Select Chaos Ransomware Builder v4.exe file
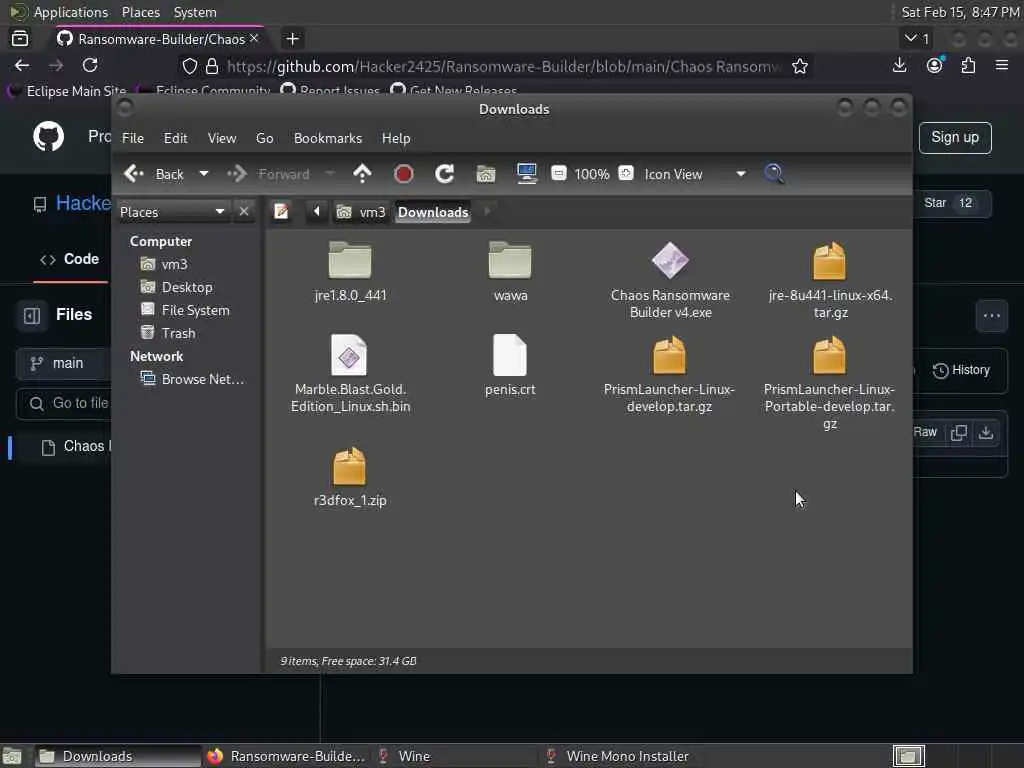This screenshot has width=1024, height=768. coord(670,281)
